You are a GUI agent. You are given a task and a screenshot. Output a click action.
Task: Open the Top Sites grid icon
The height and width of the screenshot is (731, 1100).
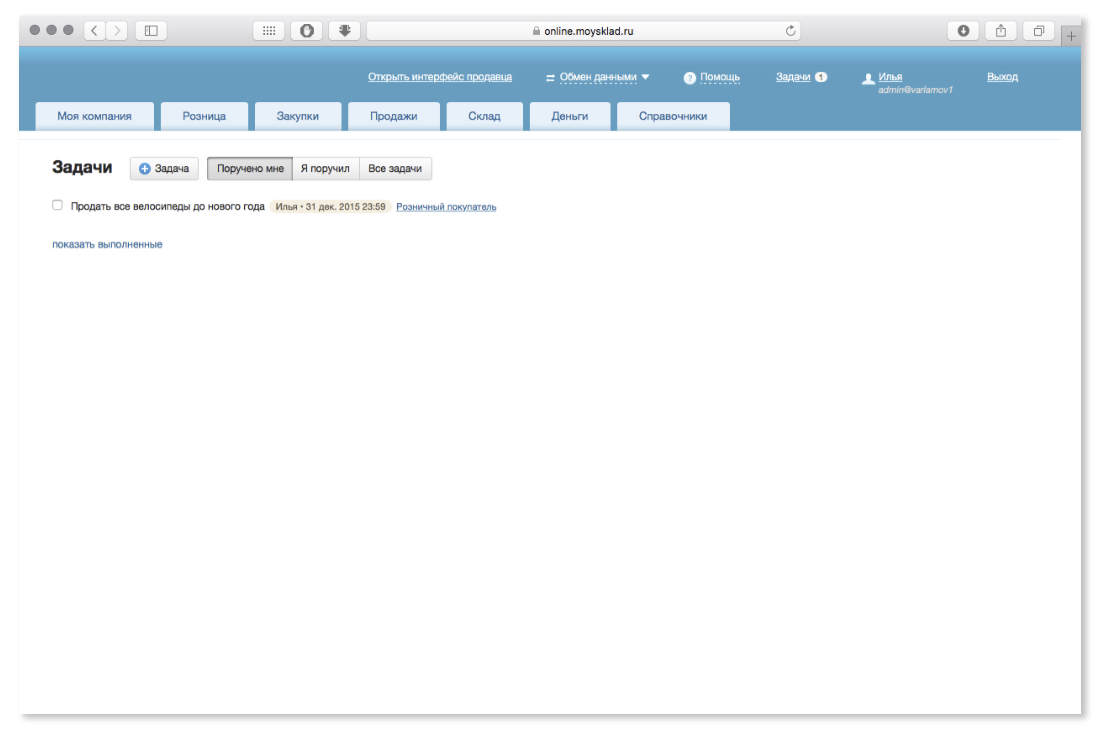pyautogui.click(x=269, y=31)
